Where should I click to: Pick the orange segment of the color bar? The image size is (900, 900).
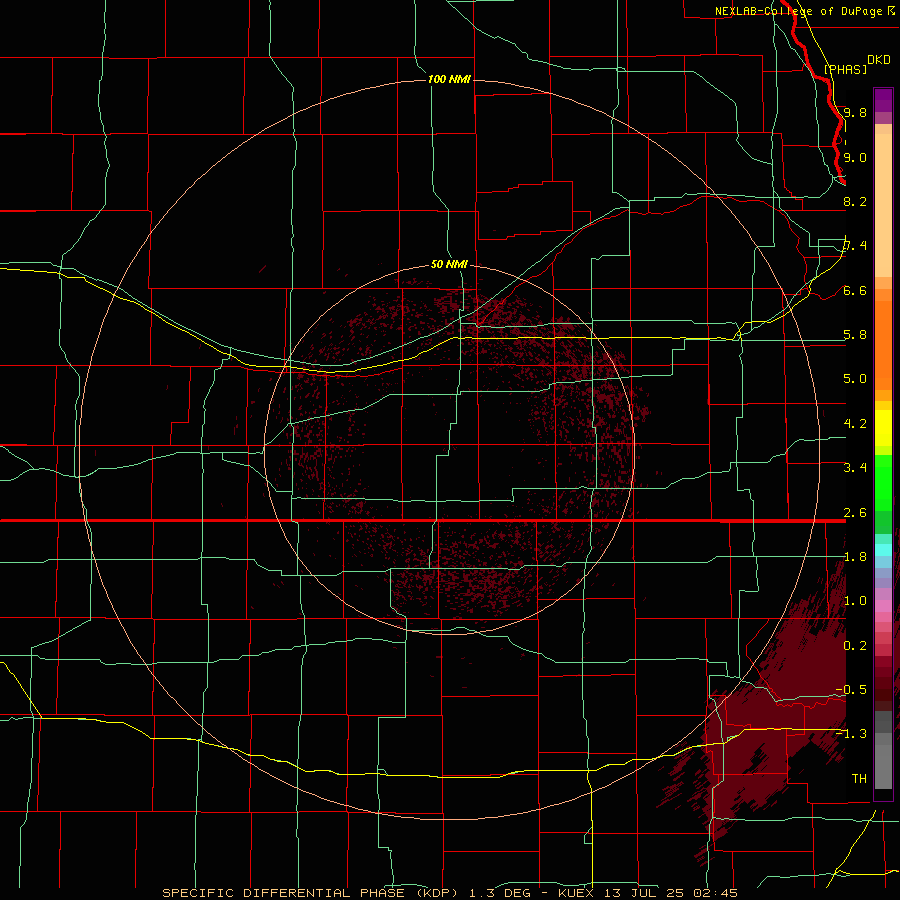tap(883, 346)
